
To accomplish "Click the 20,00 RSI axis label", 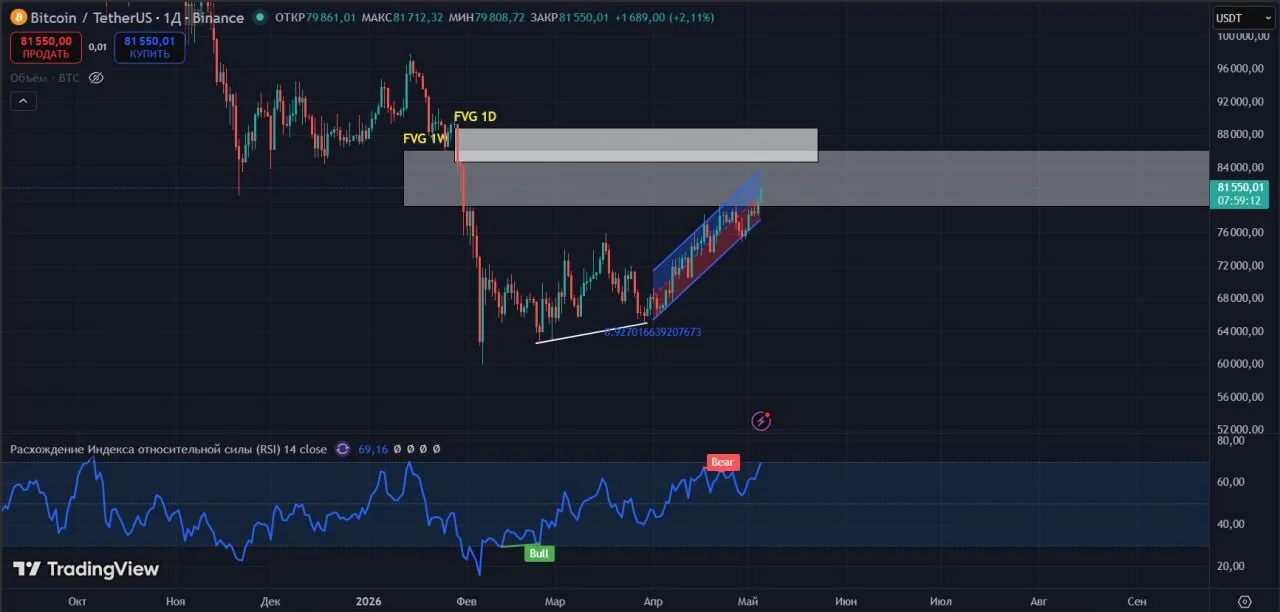I will [1231, 566].
